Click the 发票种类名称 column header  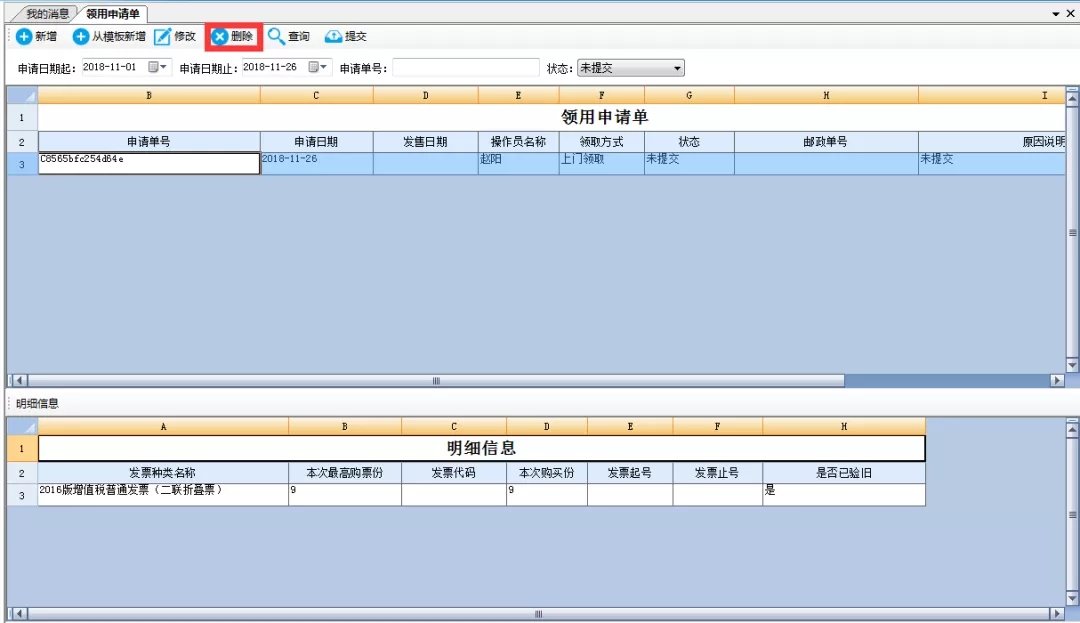click(x=163, y=473)
